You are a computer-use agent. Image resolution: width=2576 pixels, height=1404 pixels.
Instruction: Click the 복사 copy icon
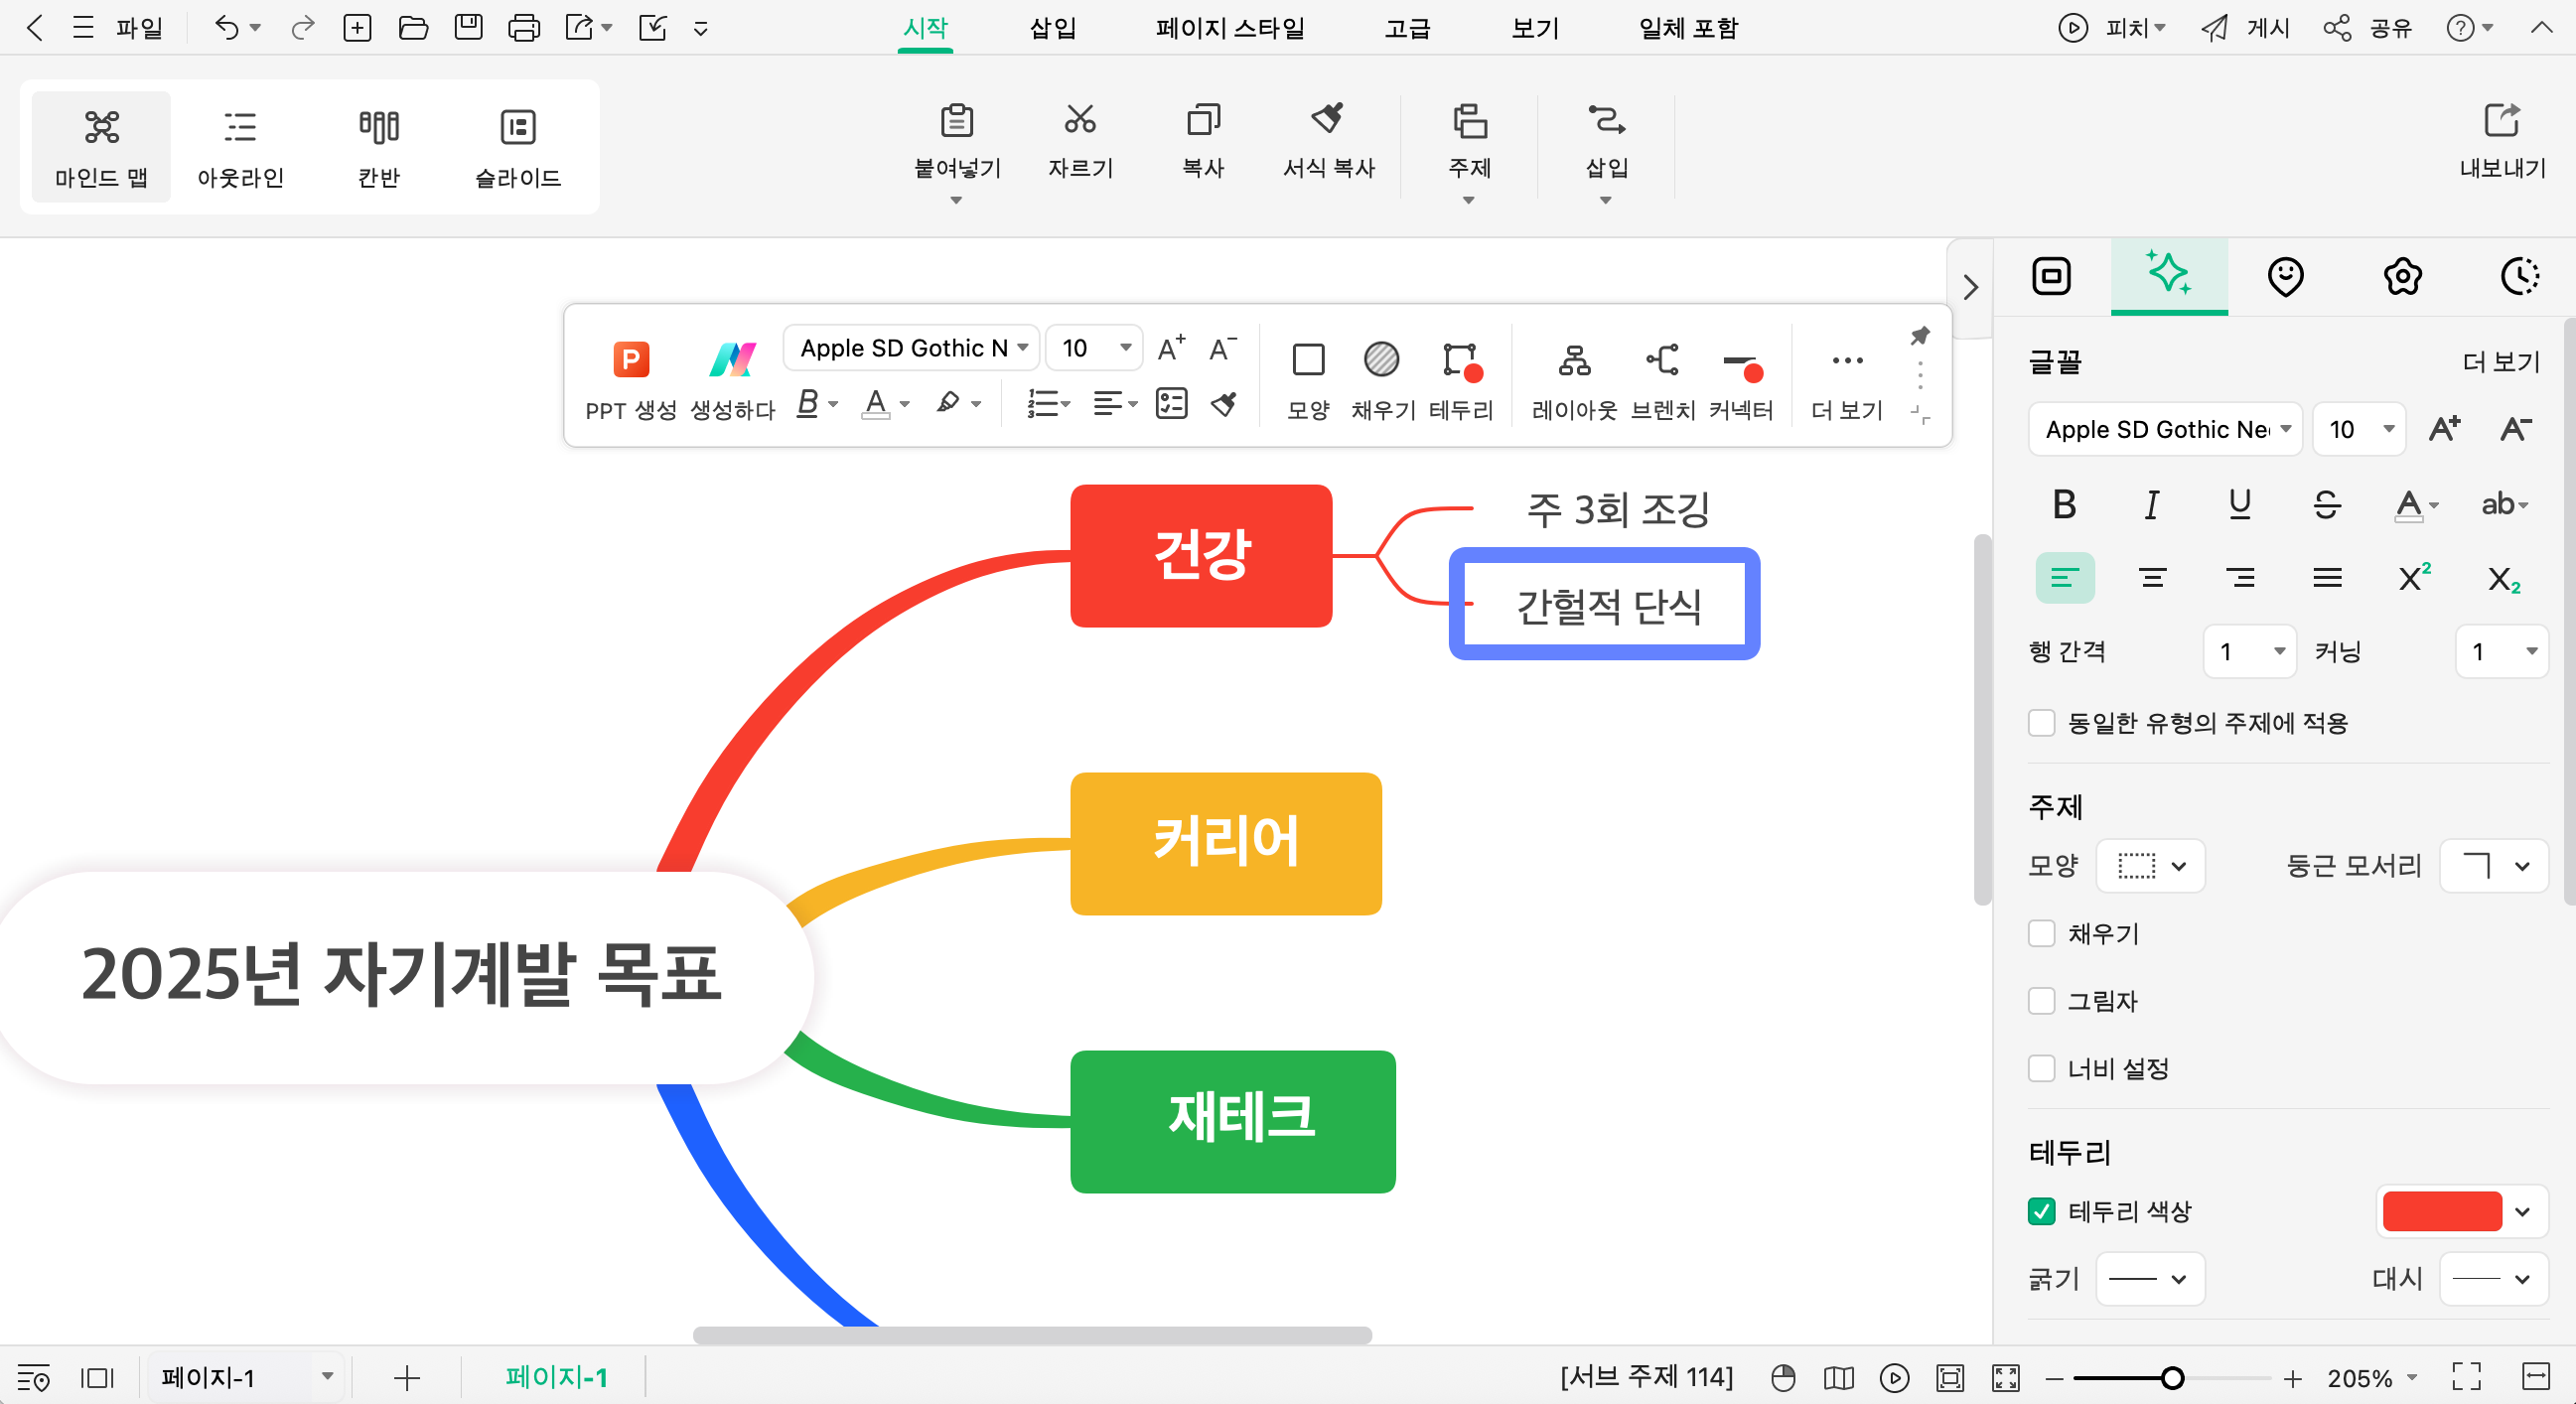[x=1203, y=141]
